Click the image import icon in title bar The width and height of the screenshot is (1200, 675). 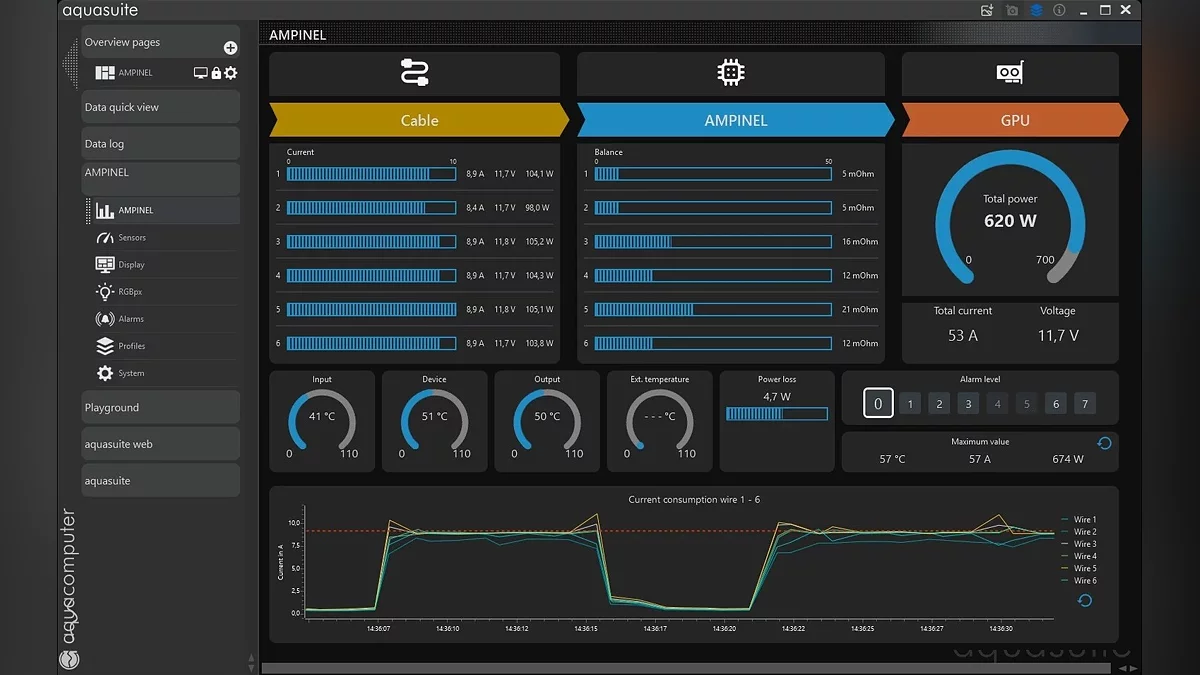pos(987,10)
